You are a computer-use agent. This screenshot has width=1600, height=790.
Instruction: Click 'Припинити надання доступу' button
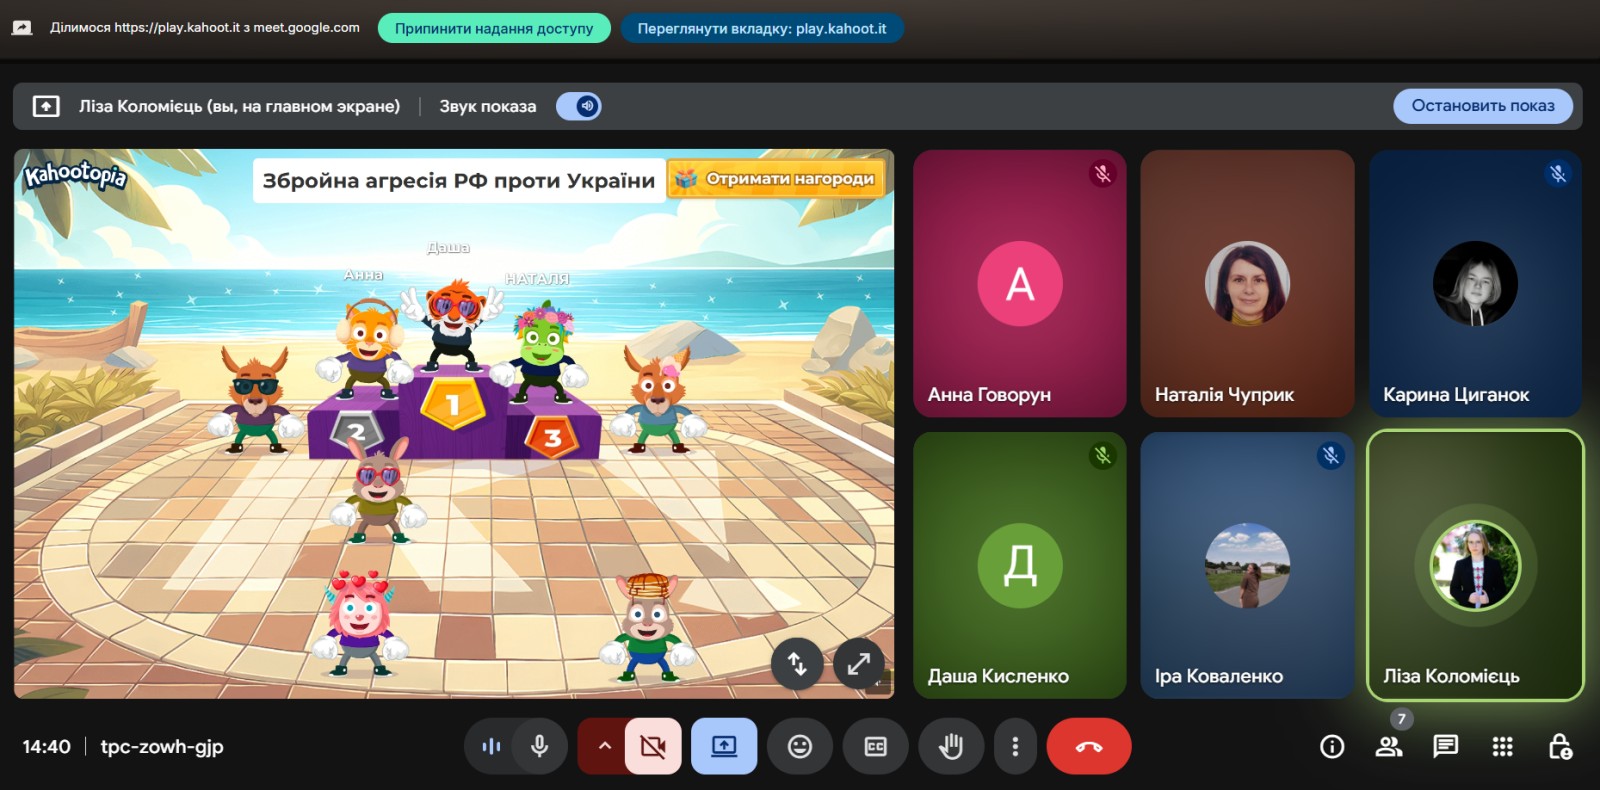point(494,28)
